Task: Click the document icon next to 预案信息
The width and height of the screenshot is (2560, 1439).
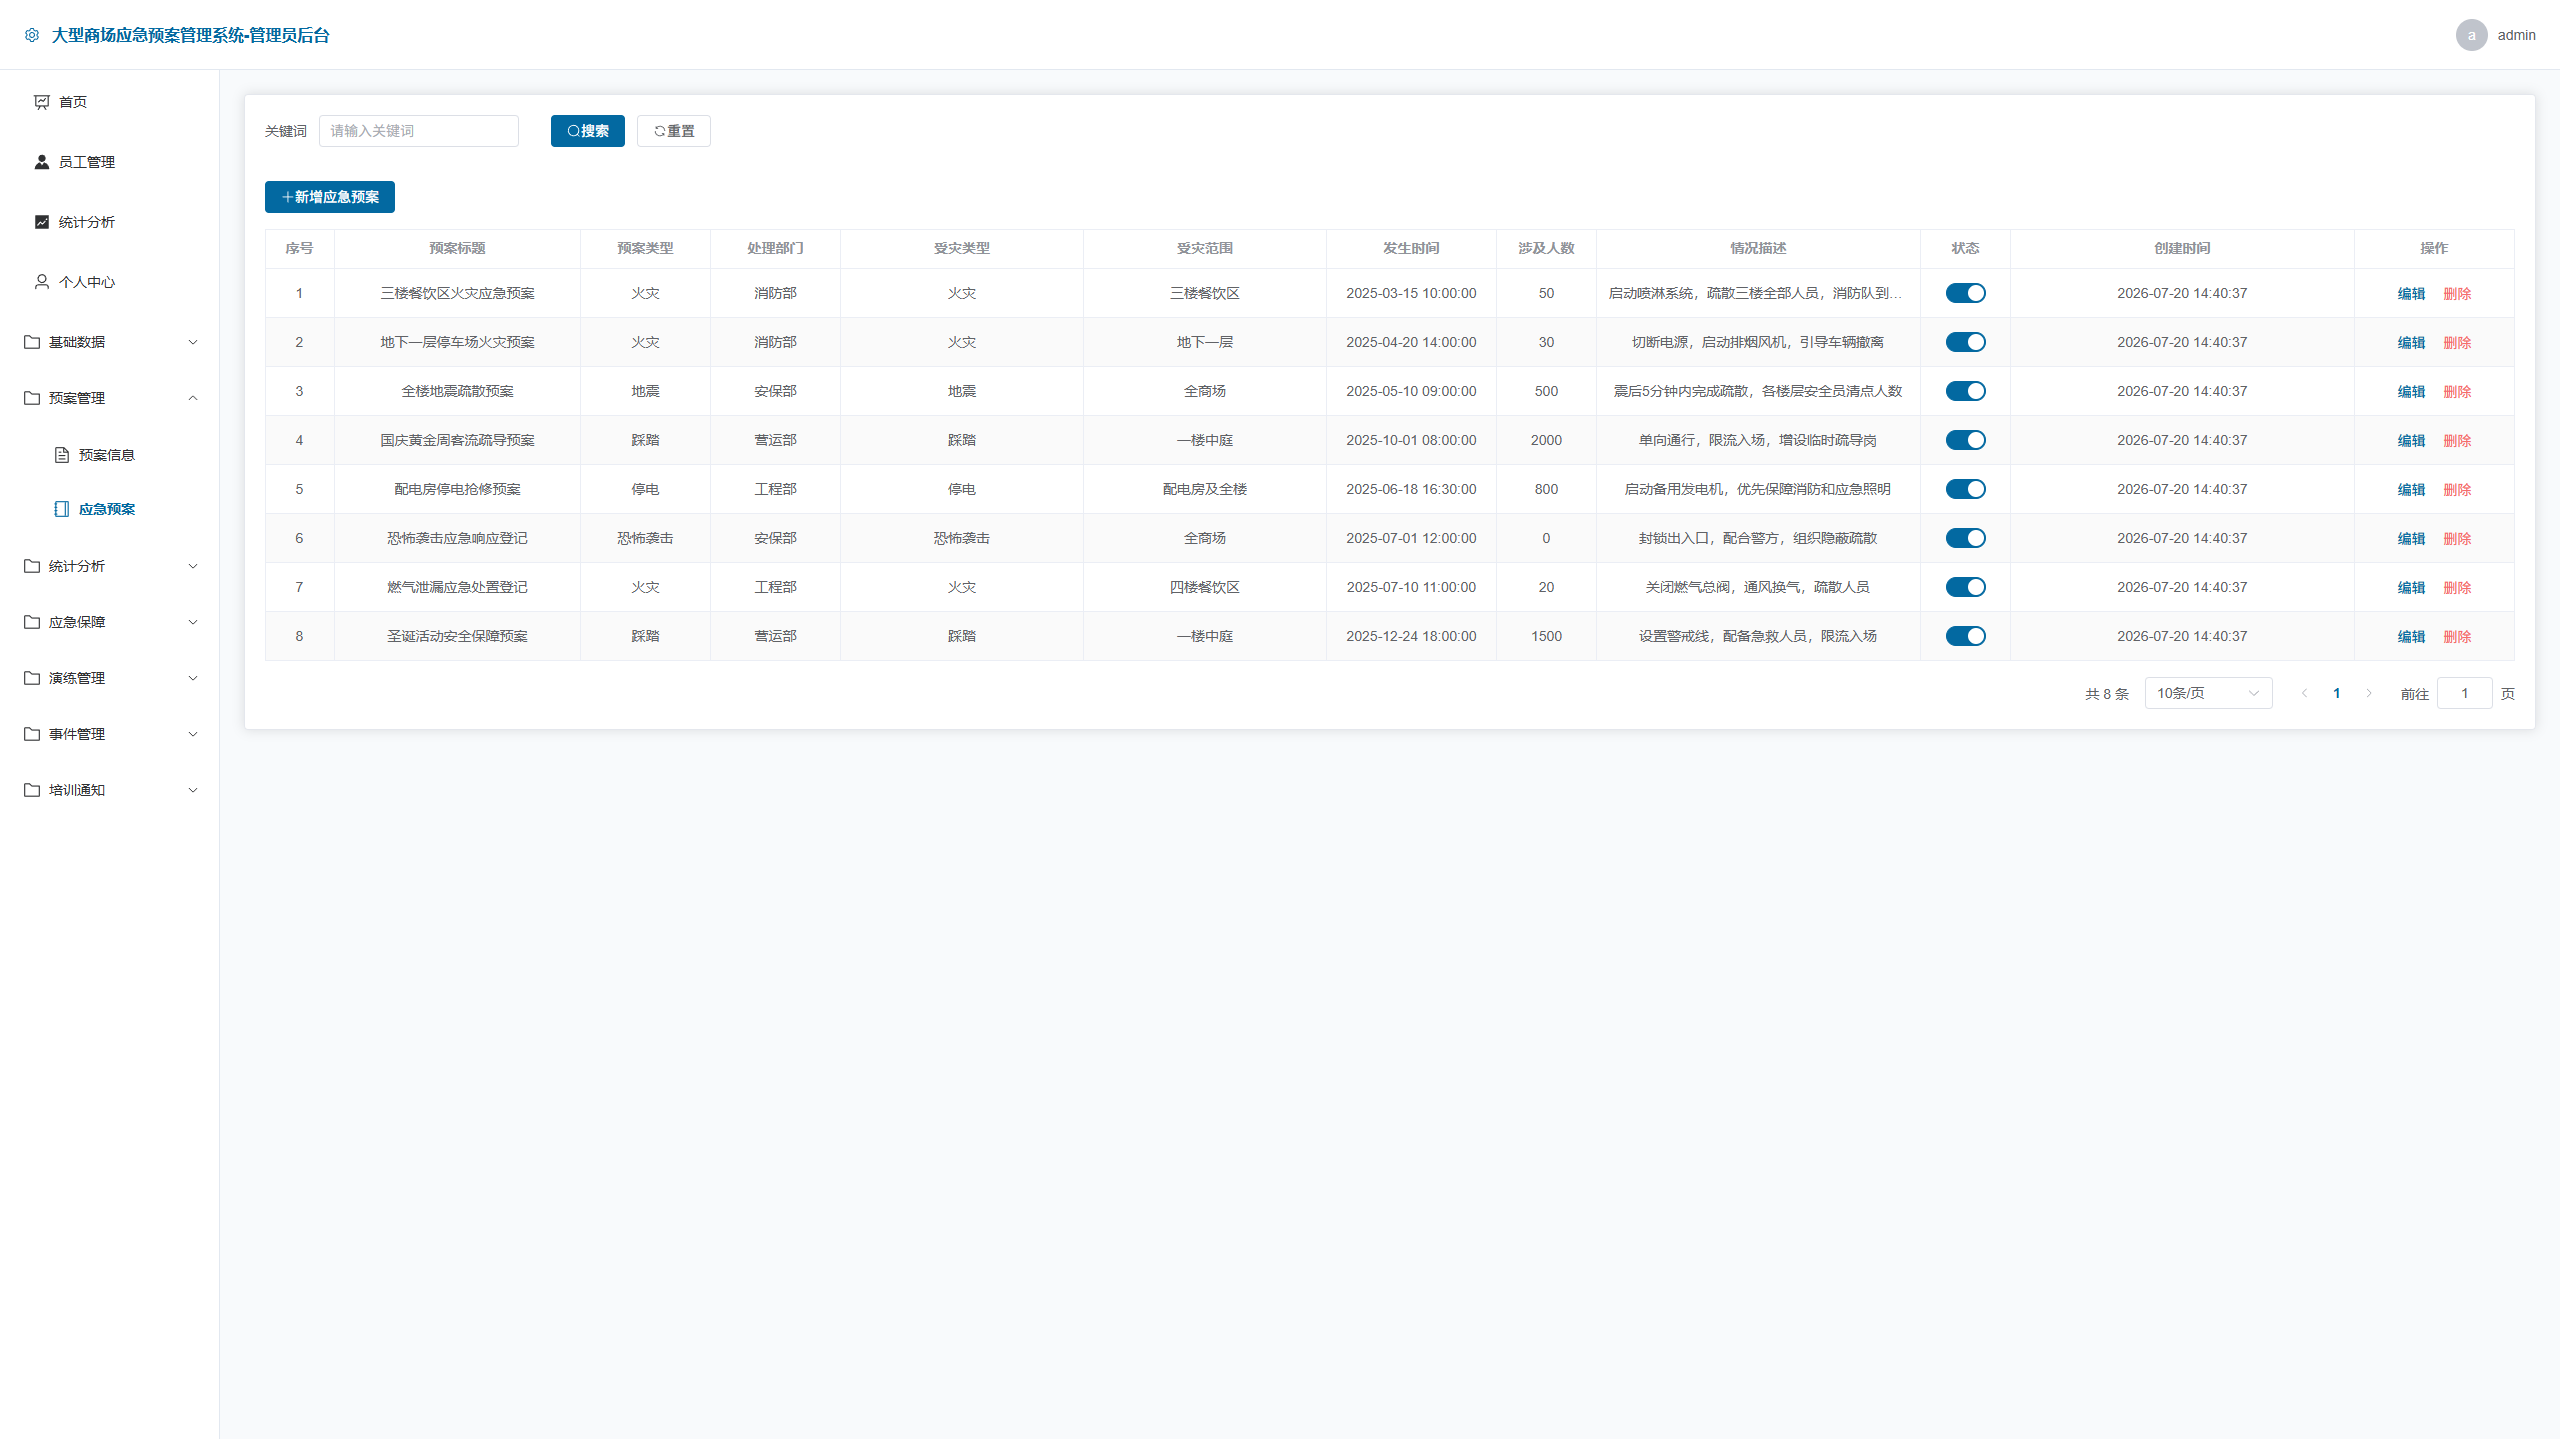Action: tap(62, 455)
